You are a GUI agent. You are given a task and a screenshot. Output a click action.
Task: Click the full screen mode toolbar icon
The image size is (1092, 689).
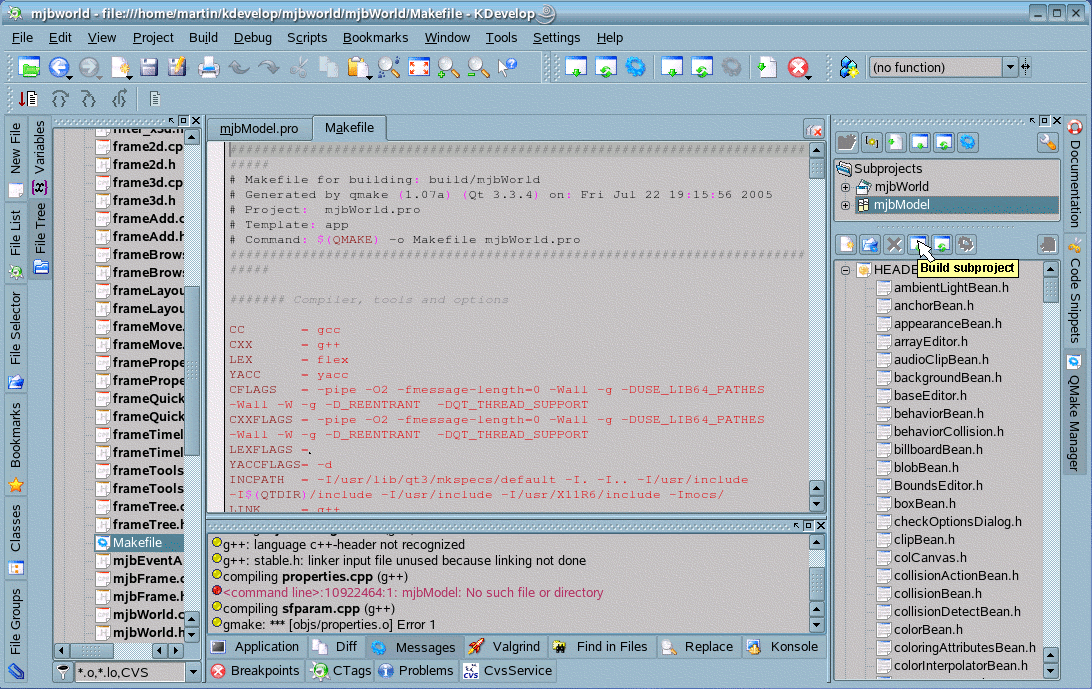[x=418, y=67]
